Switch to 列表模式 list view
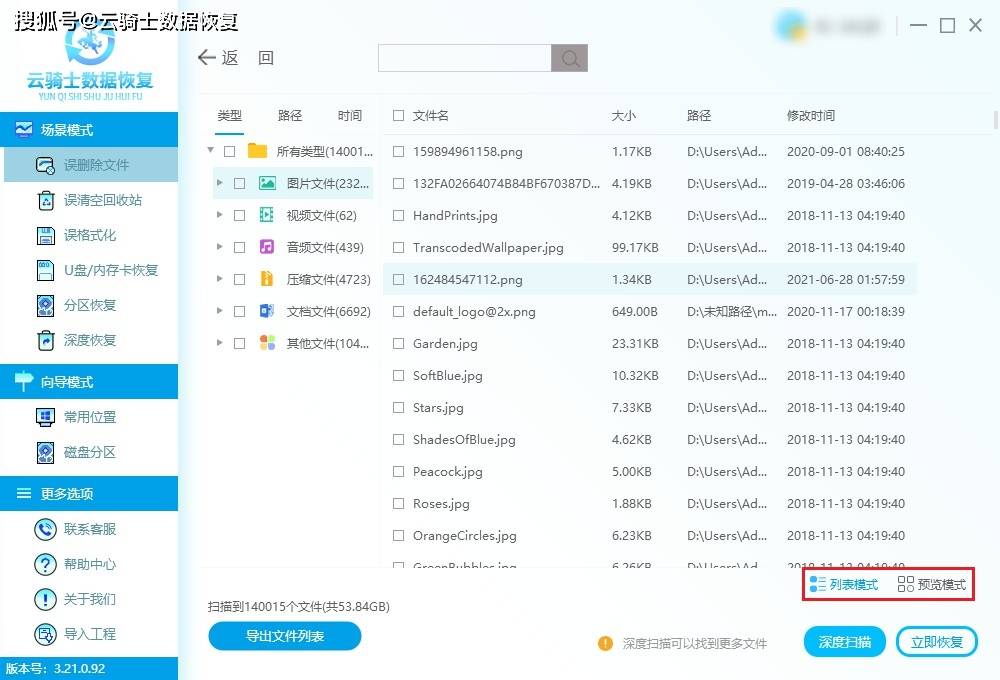Viewport: 1000px width, 680px height. (844, 584)
